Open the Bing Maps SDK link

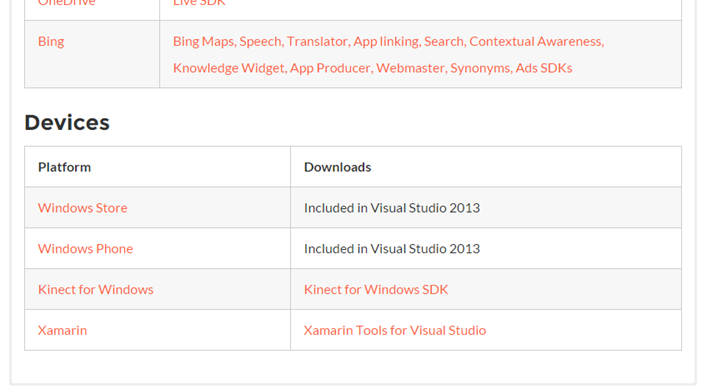[204, 42]
